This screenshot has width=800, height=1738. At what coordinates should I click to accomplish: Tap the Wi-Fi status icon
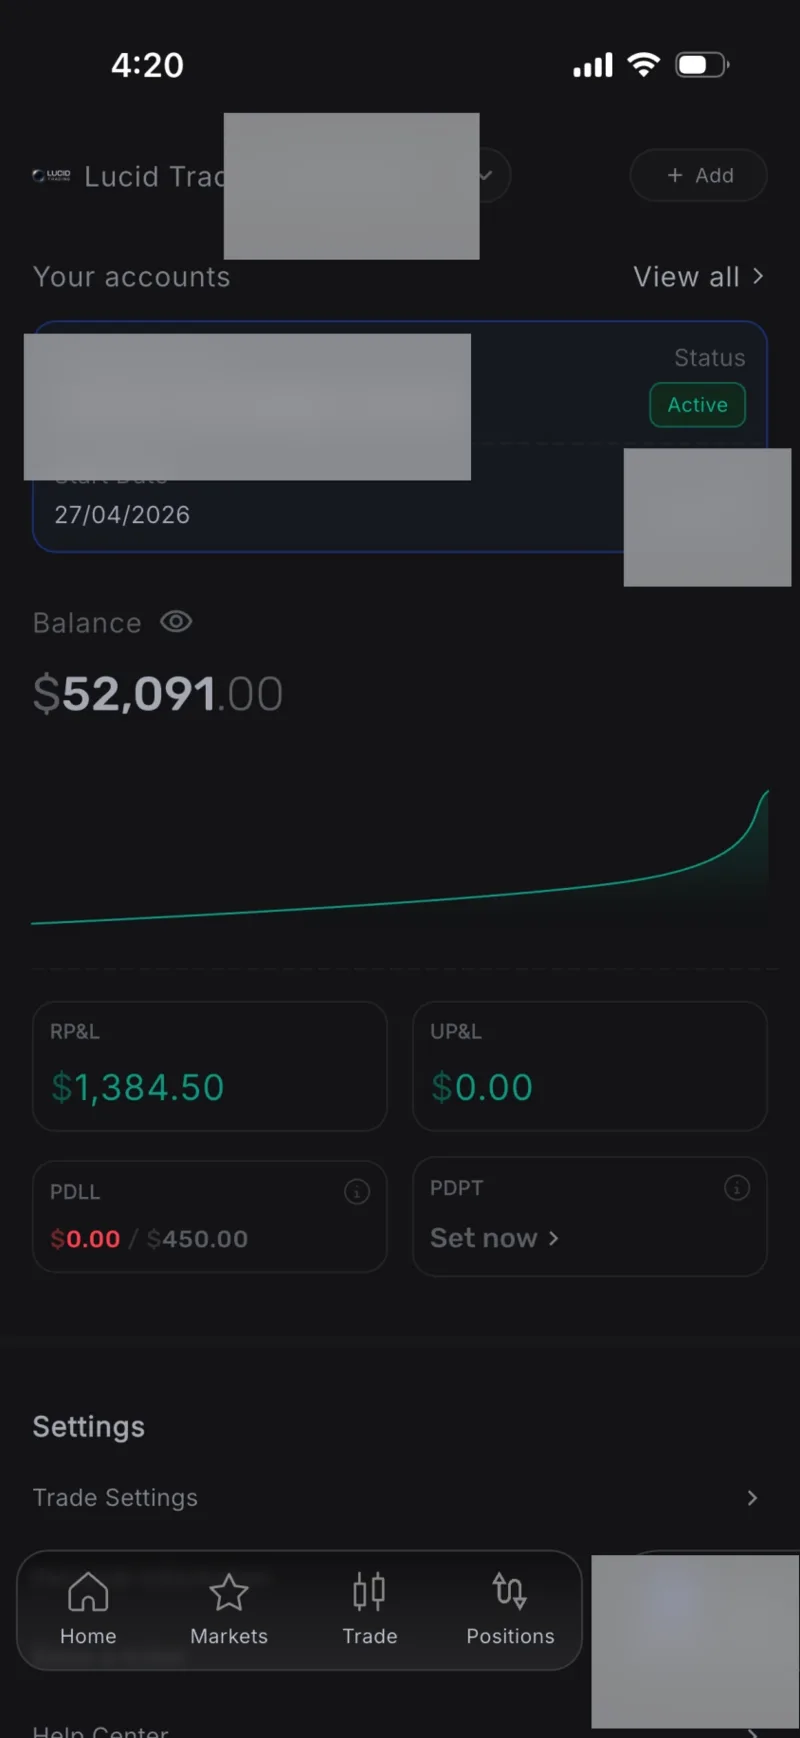click(x=643, y=65)
